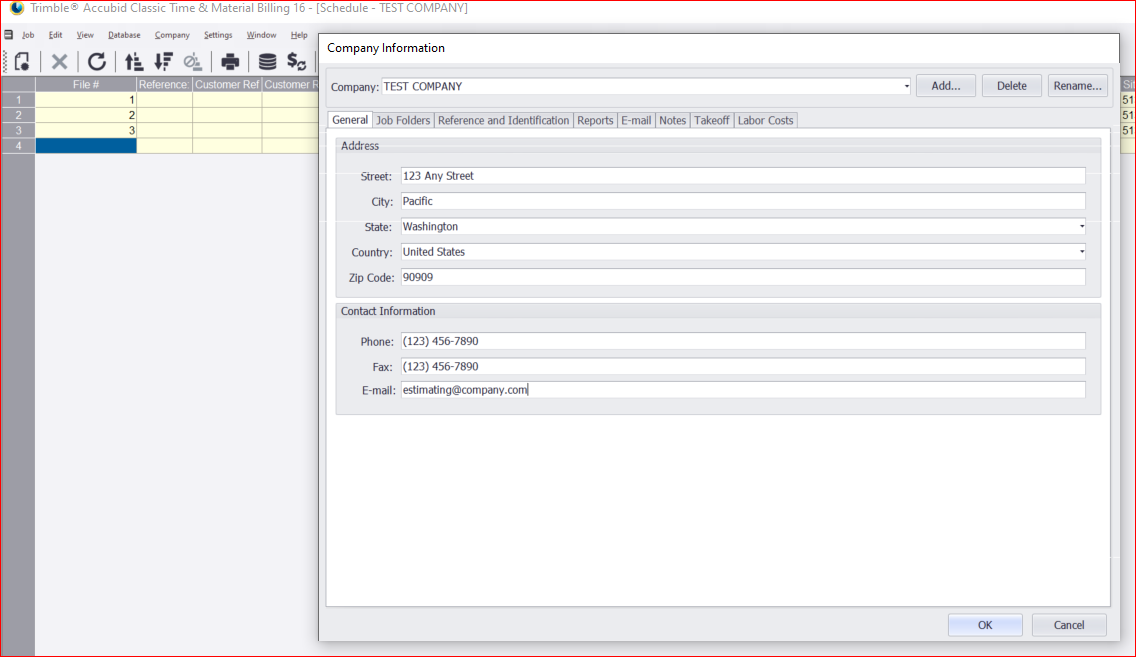This screenshot has height=657, width=1136.
Task: Click the sort ascending toolbar icon
Action: point(134,62)
